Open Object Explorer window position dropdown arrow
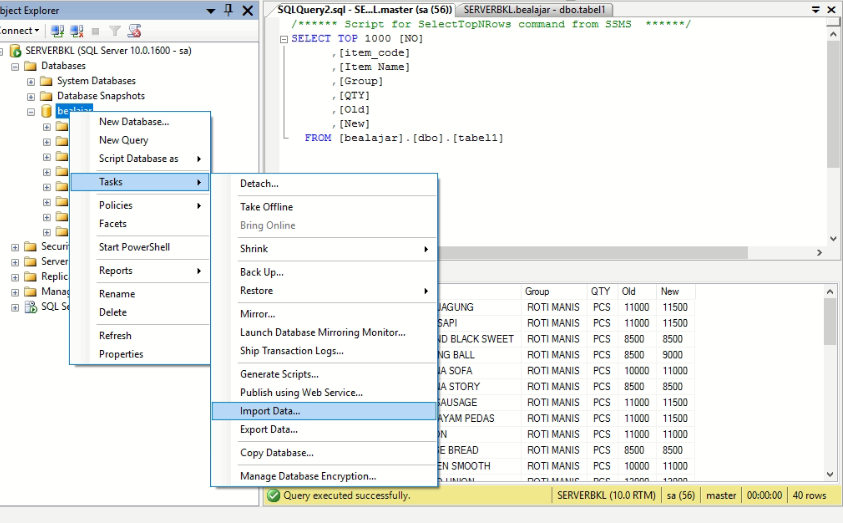The width and height of the screenshot is (843, 523). coord(211,11)
